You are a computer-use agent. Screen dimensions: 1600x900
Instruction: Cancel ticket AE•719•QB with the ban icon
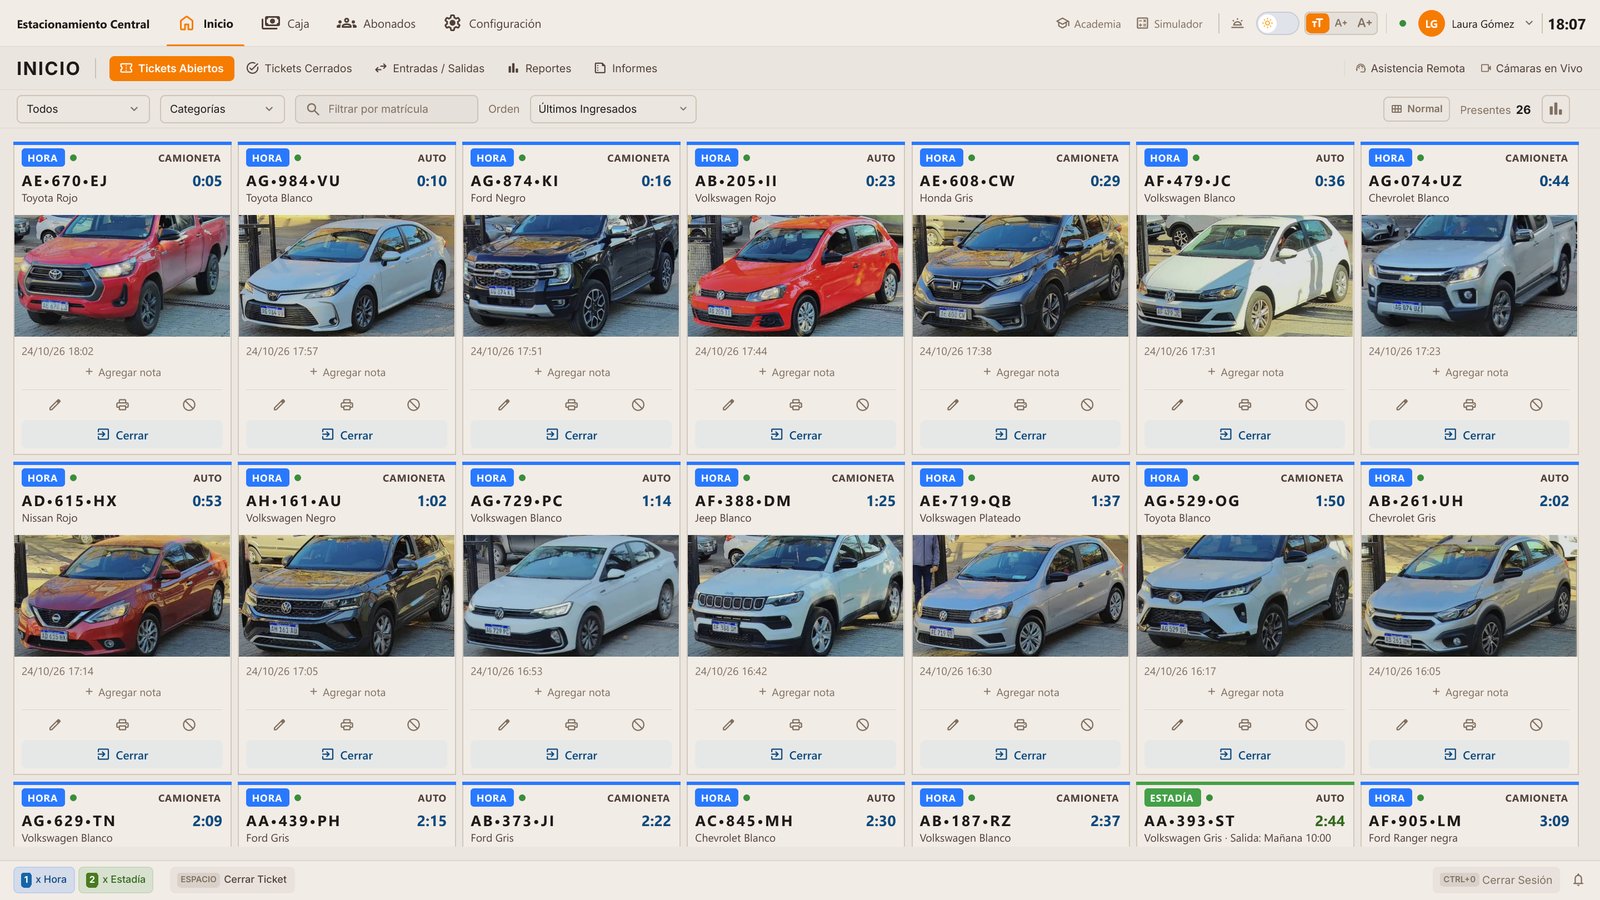(x=1087, y=725)
